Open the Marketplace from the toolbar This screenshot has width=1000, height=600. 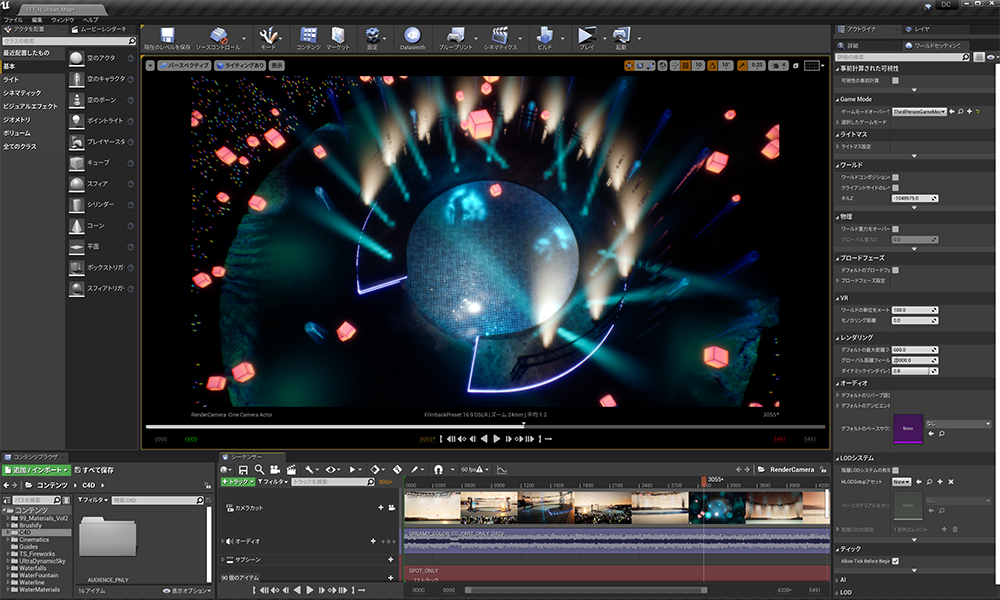(x=338, y=37)
